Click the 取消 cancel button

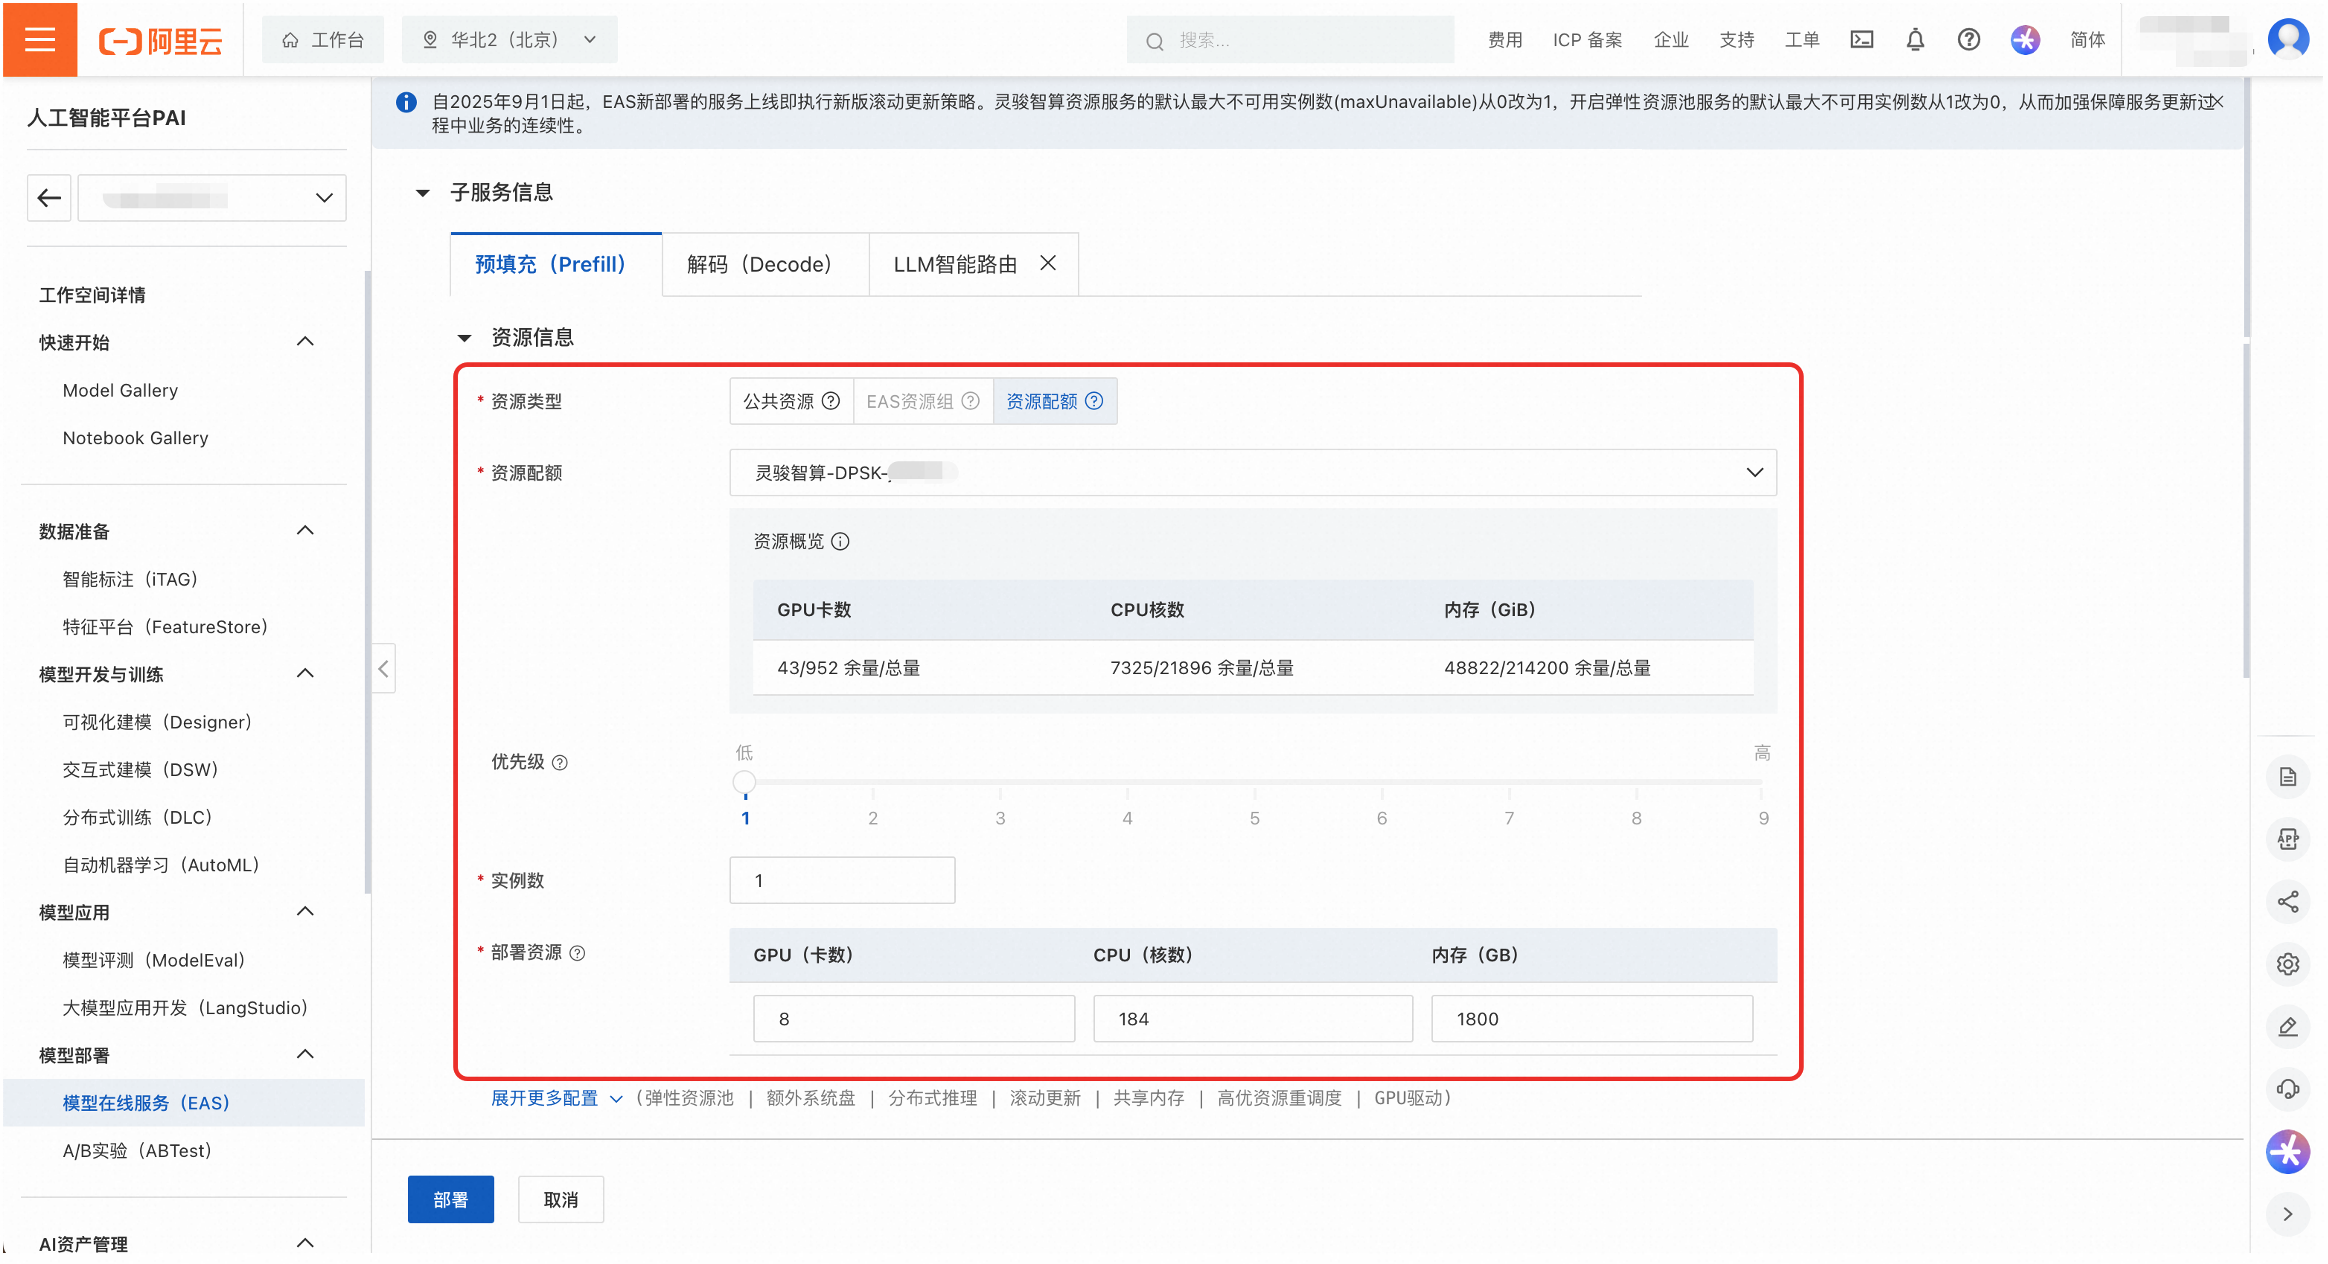(560, 1199)
